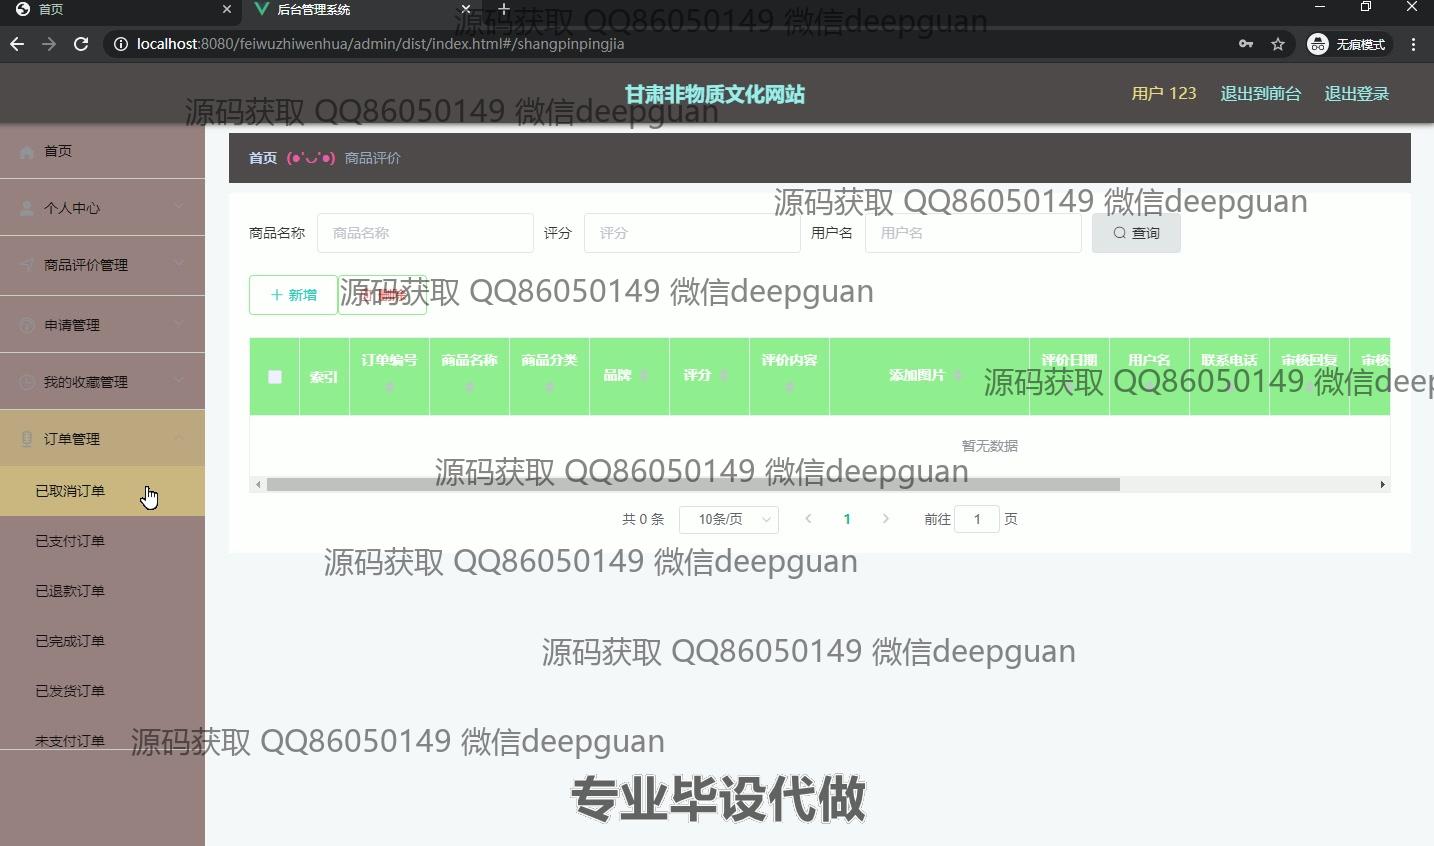Click 退出登录 logout link
Viewport: 1434px width, 846px height.
click(x=1357, y=93)
